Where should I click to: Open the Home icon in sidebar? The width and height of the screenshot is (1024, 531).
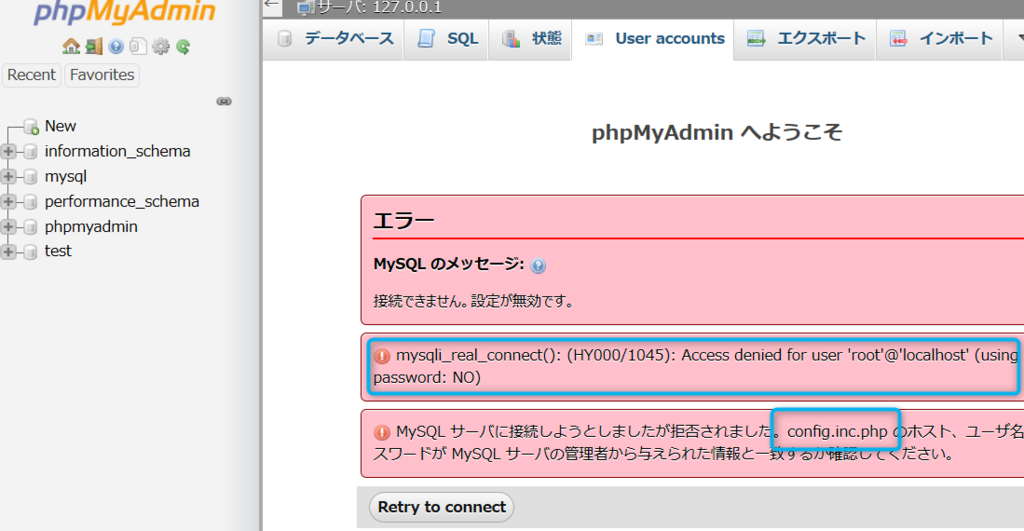pos(71,46)
